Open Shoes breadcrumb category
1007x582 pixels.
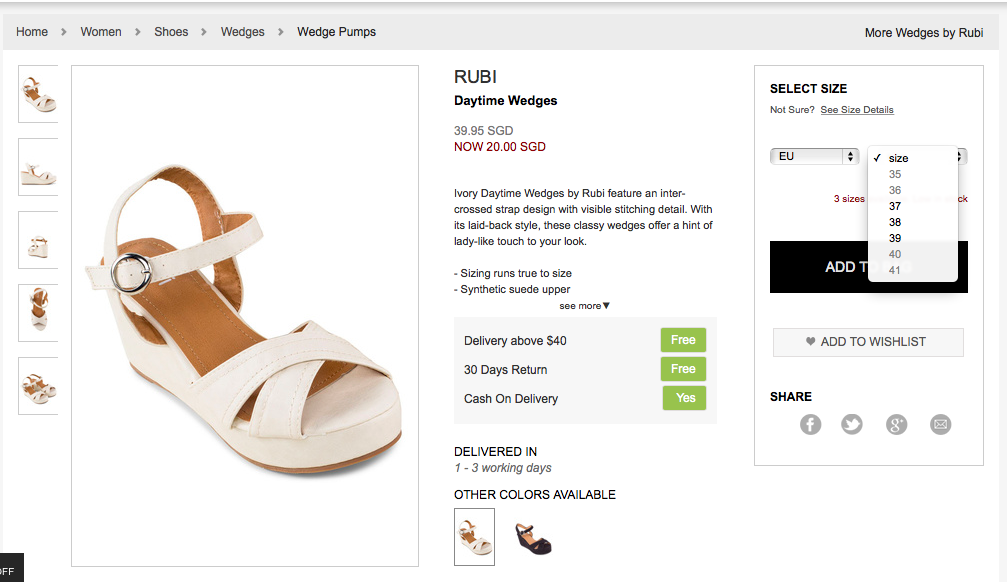[x=171, y=31]
